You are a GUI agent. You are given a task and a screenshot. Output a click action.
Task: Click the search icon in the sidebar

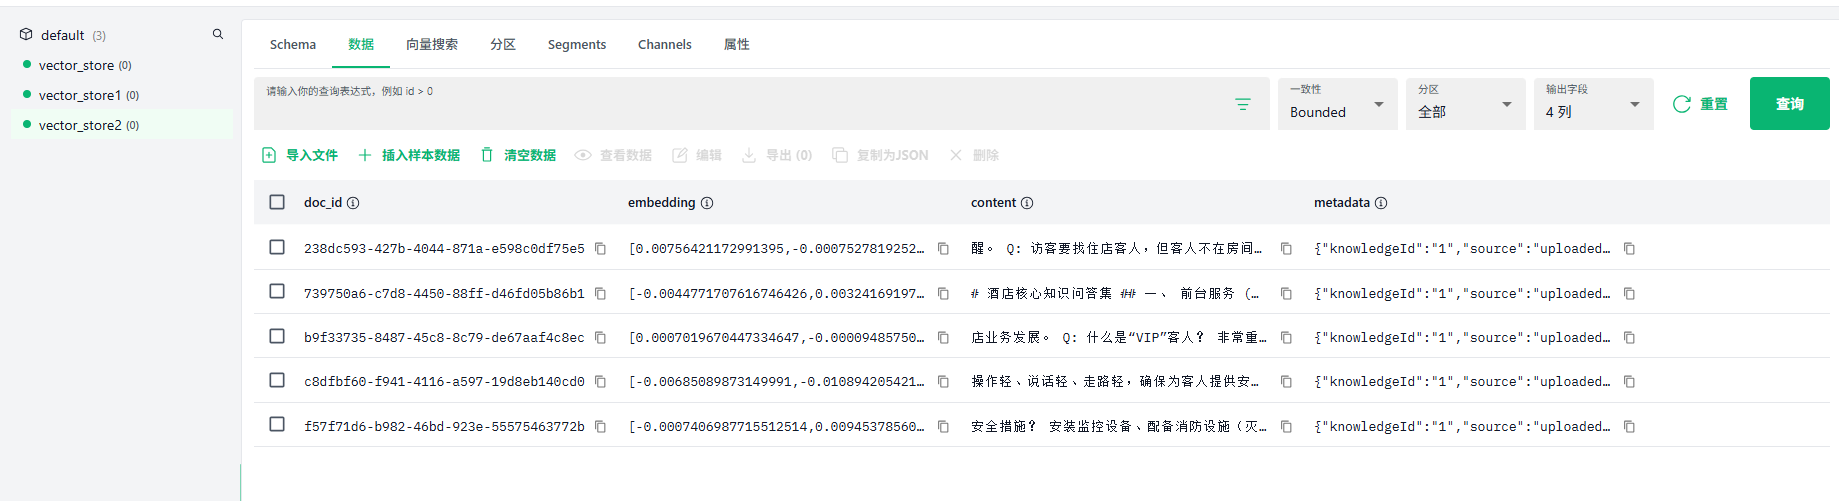pyautogui.click(x=218, y=34)
